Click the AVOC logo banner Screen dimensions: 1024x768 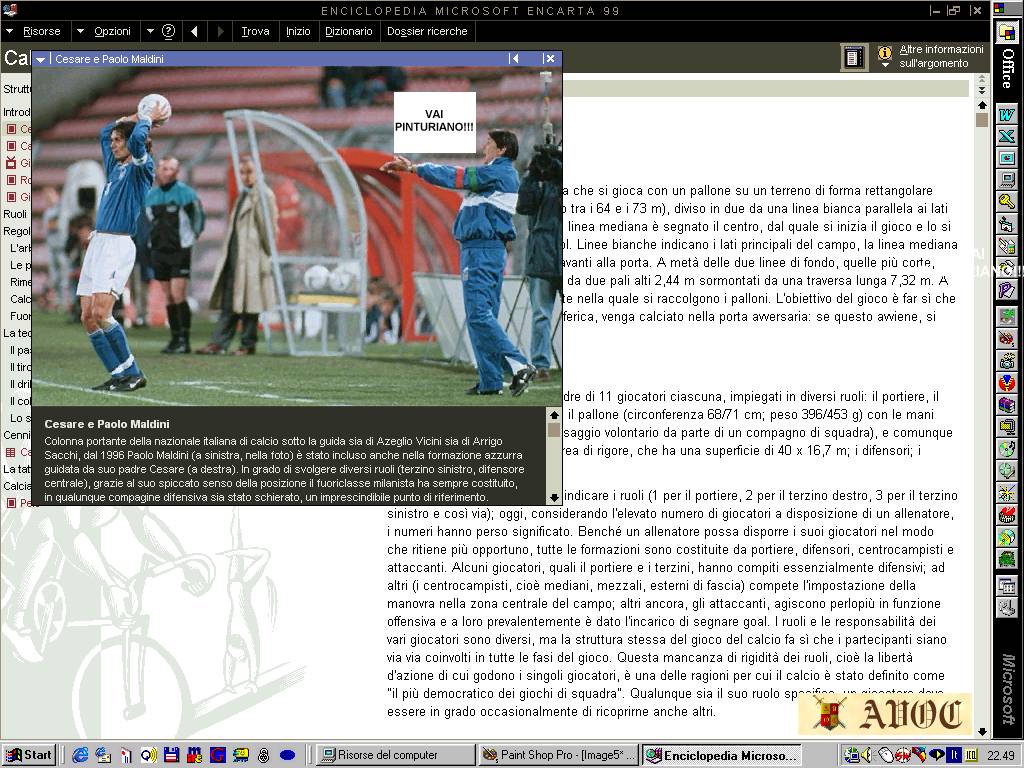tap(885, 714)
